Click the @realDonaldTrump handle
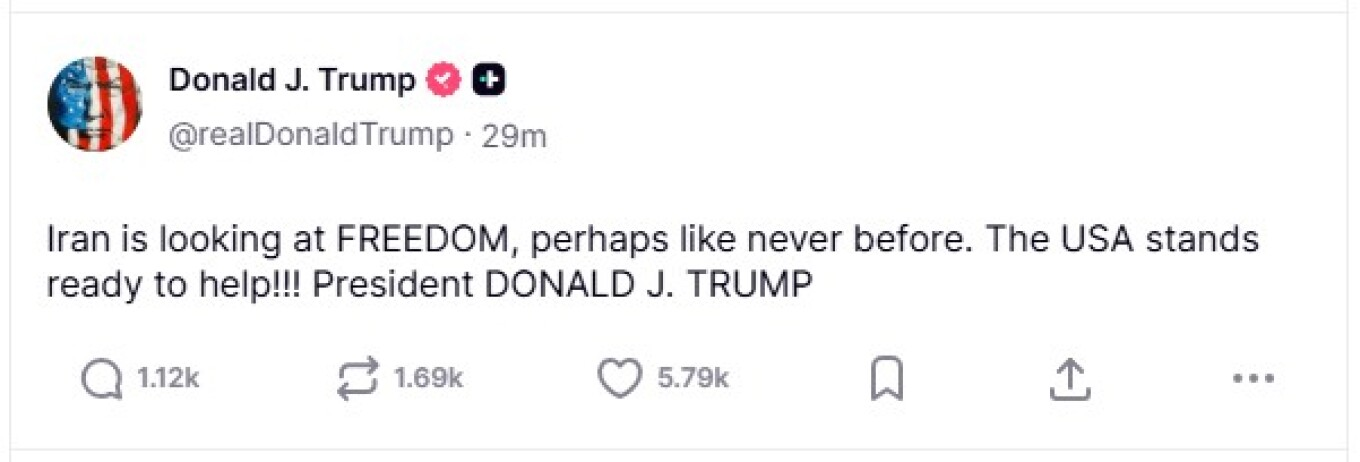Screen dimensions: 1360x462 pyautogui.click(x=310, y=135)
